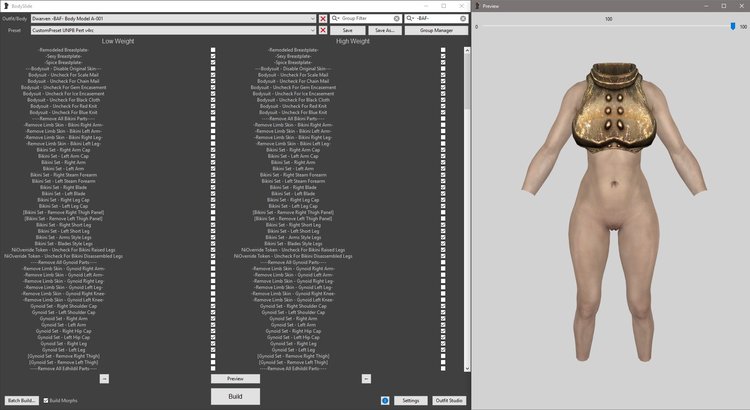Viewport: 750px width, 410px height.
Task: Click the slider list scroll up arrow
Action: pos(467,50)
